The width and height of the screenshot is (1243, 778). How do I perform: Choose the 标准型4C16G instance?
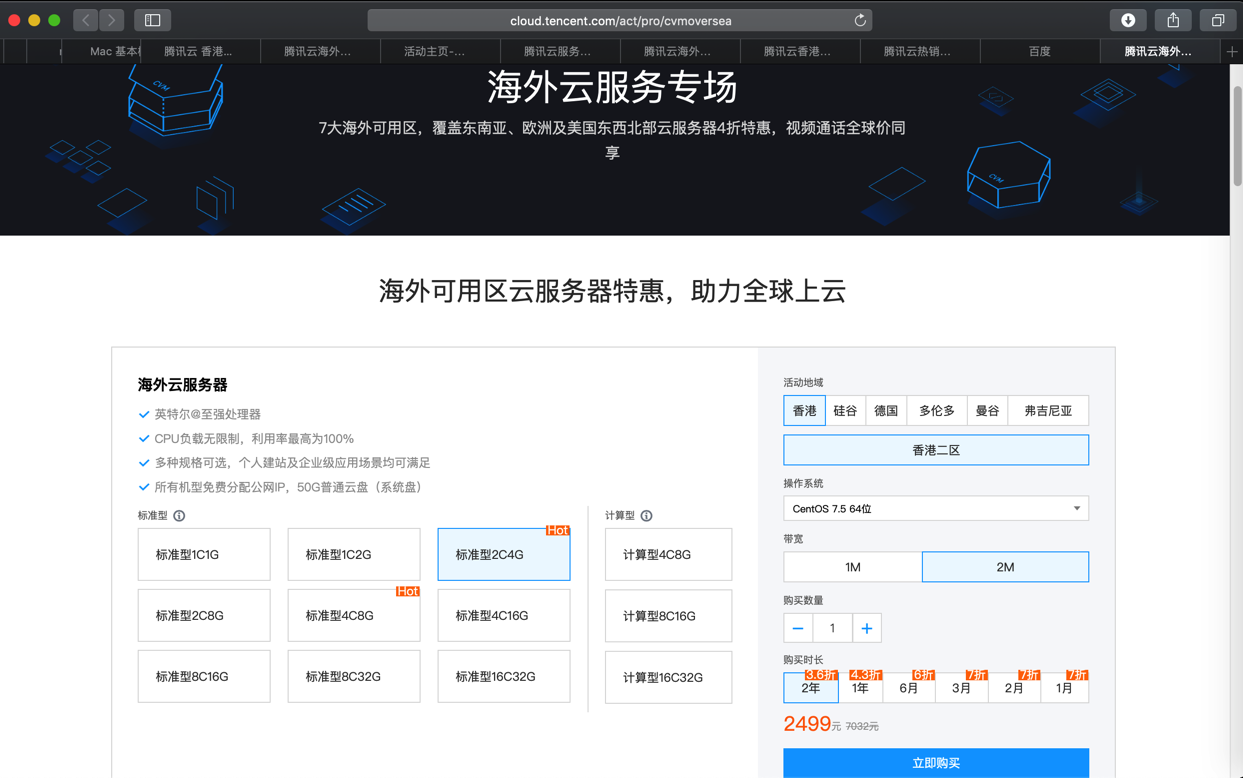click(504, 616)
